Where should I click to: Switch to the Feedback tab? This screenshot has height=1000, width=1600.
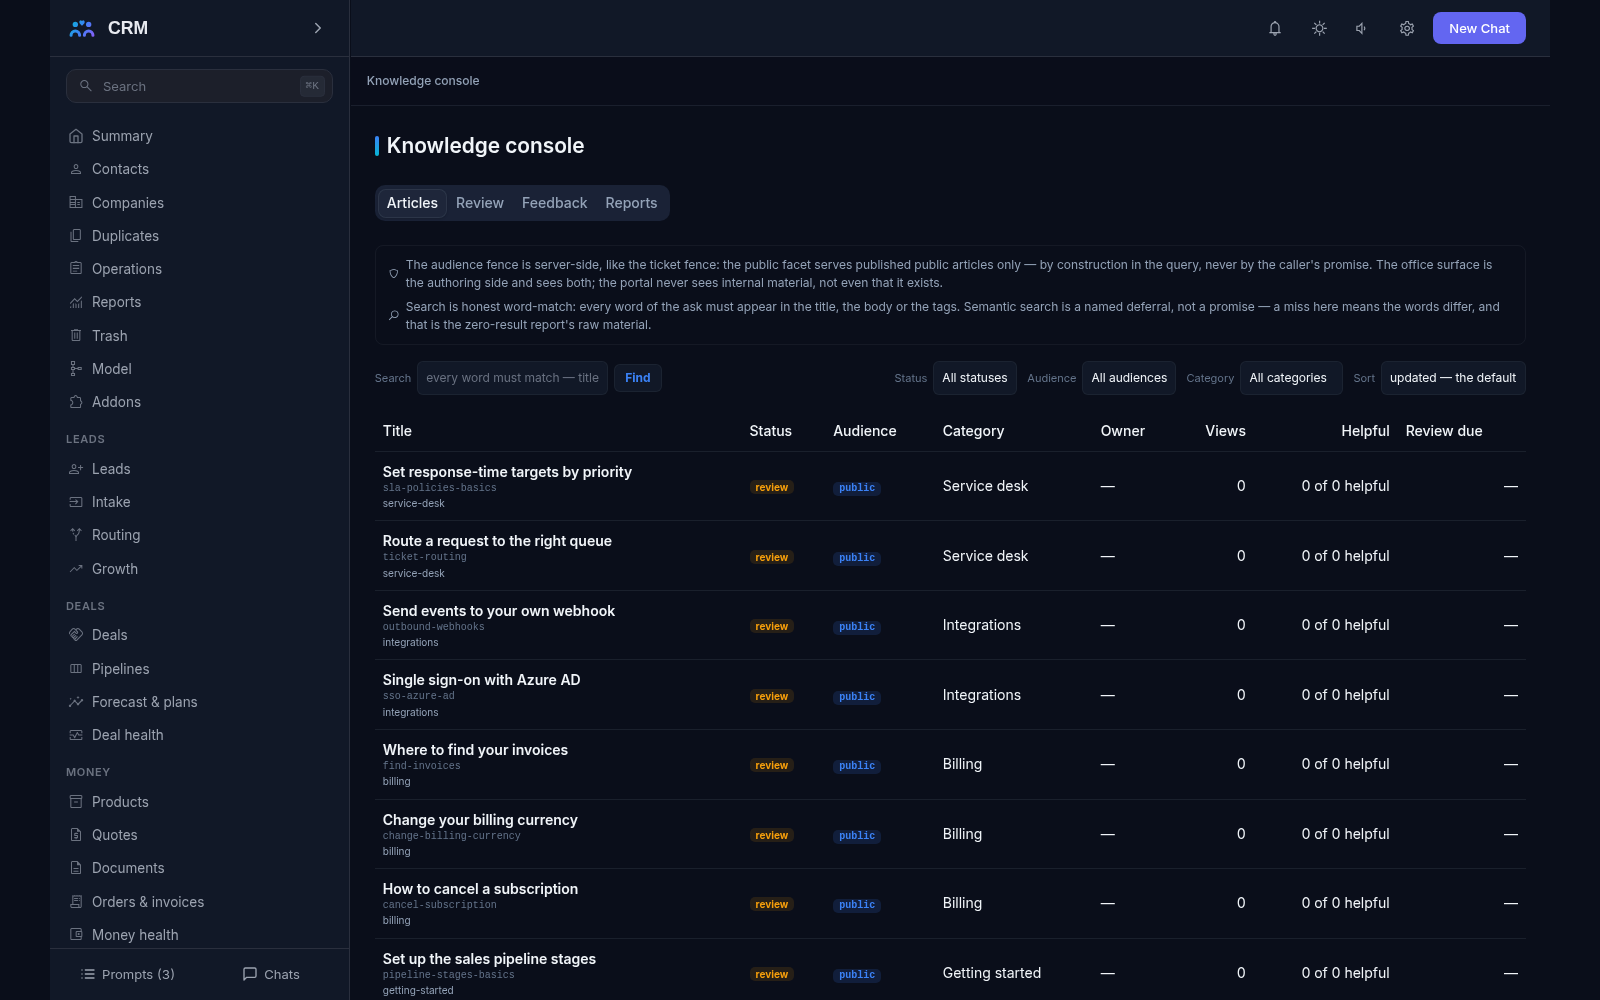[x=554, y=203]
